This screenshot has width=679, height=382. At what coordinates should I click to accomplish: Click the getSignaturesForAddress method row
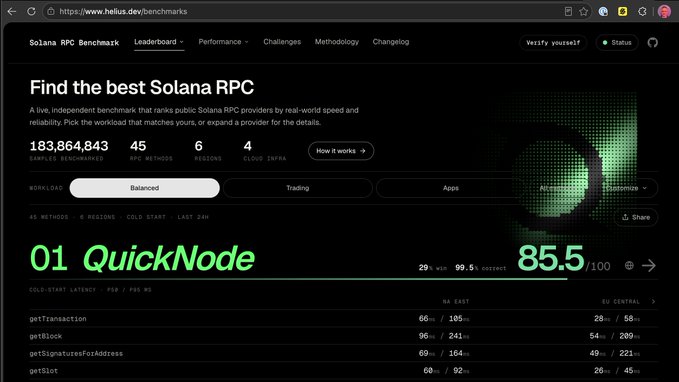[343, 353]
